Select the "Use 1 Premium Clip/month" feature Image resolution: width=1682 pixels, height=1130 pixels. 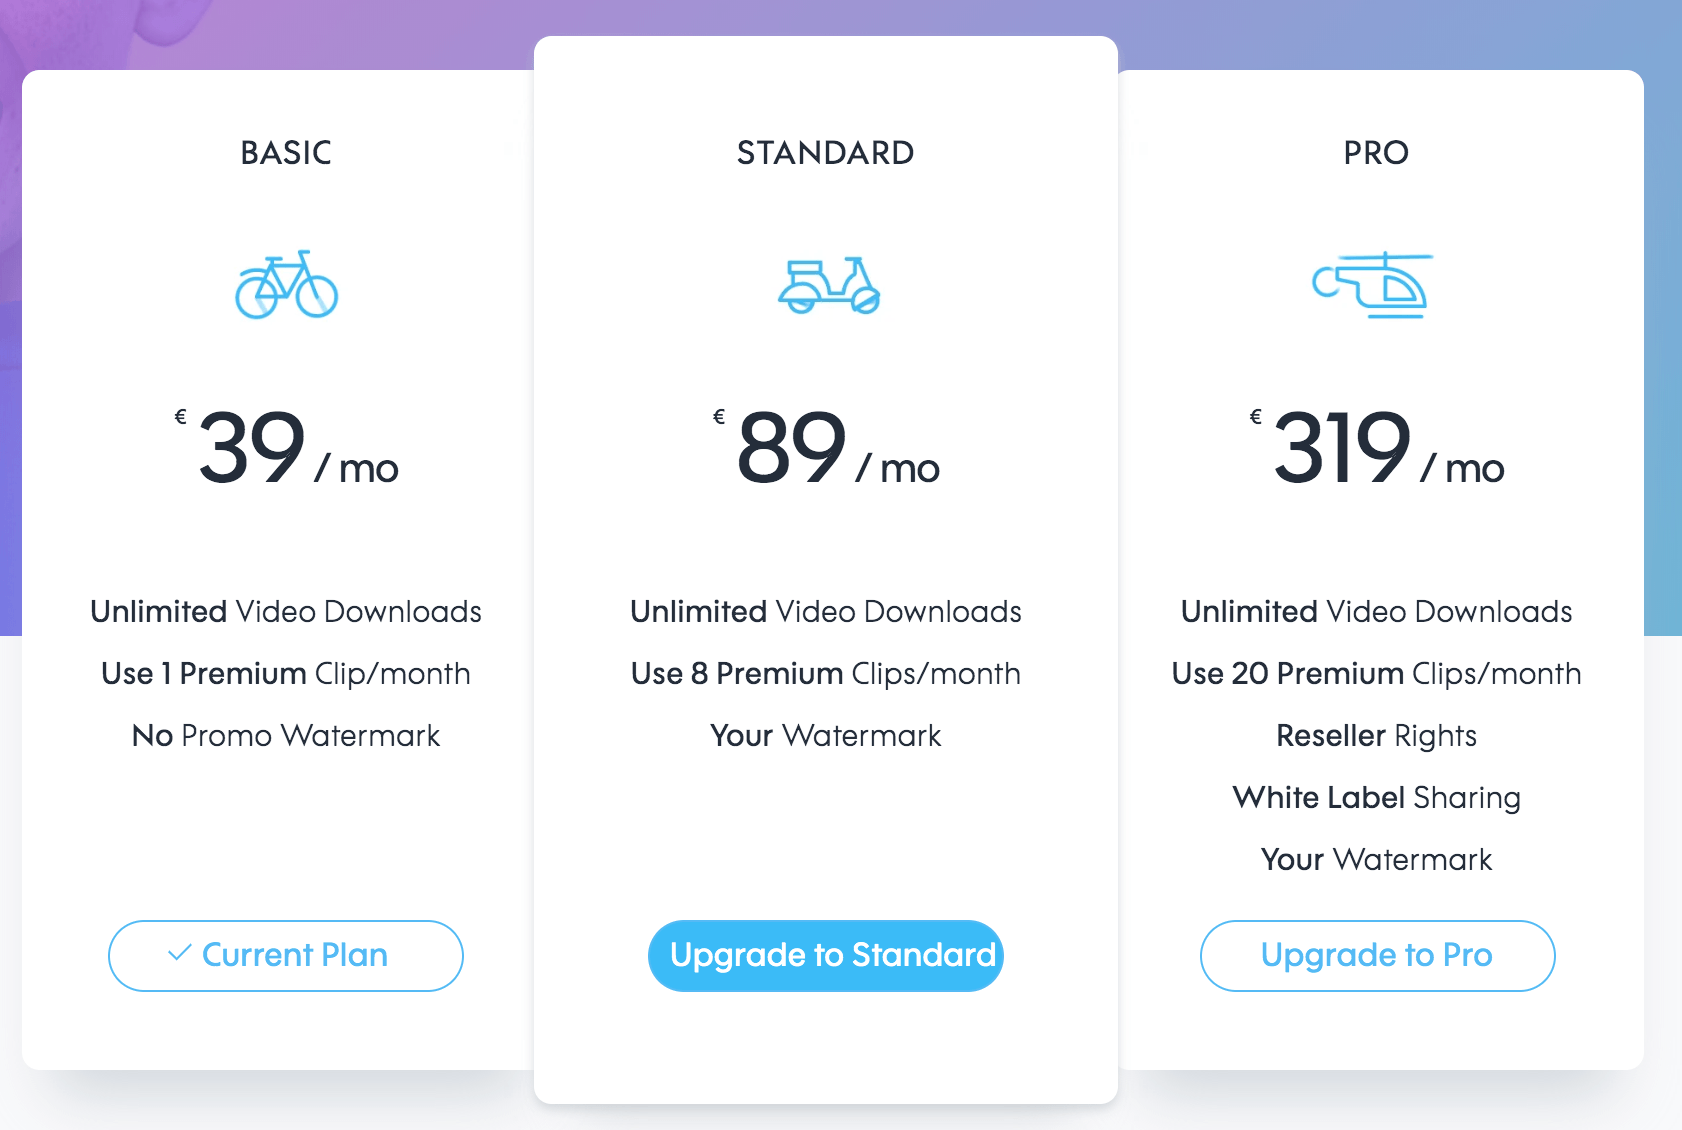point(286,674)
